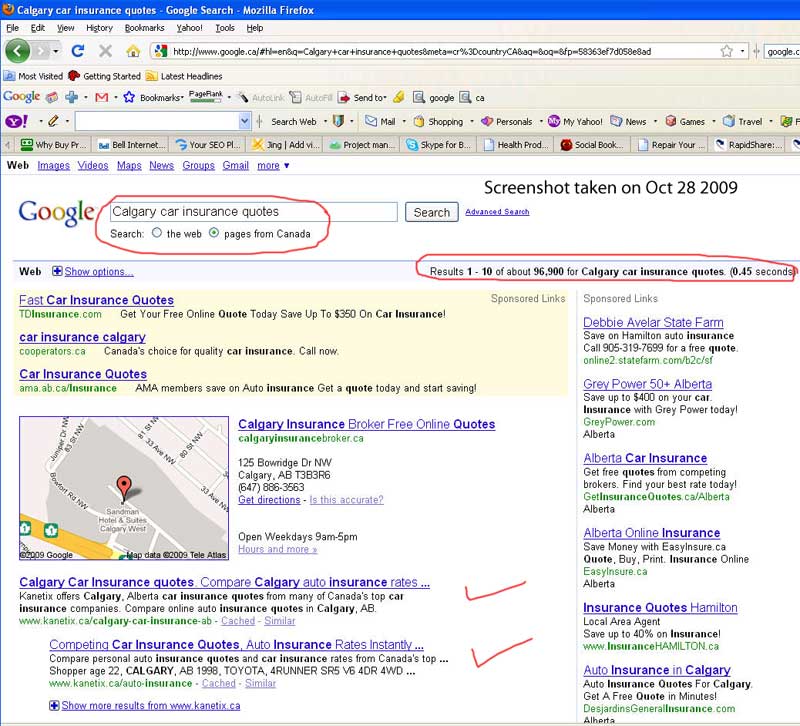Click the blue plus icon in Google Toolbar

point(71,97)
